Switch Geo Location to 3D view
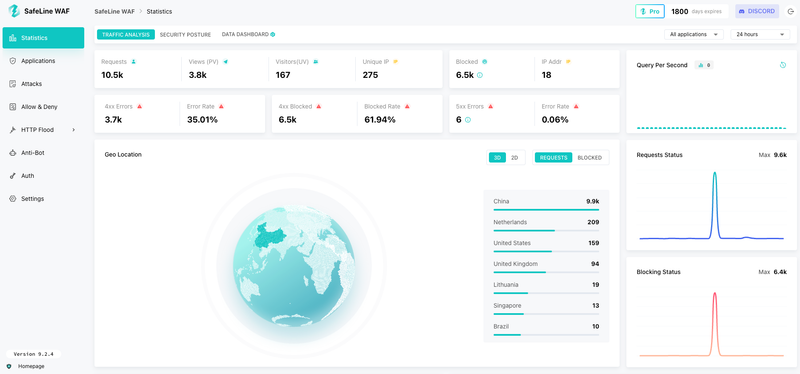 coord(497,158)
